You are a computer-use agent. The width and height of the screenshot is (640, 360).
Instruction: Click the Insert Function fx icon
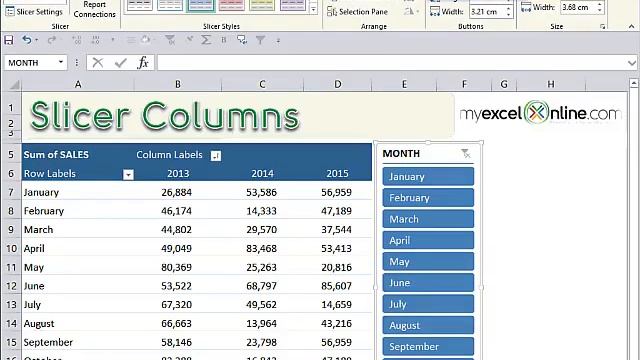point(143,62)
